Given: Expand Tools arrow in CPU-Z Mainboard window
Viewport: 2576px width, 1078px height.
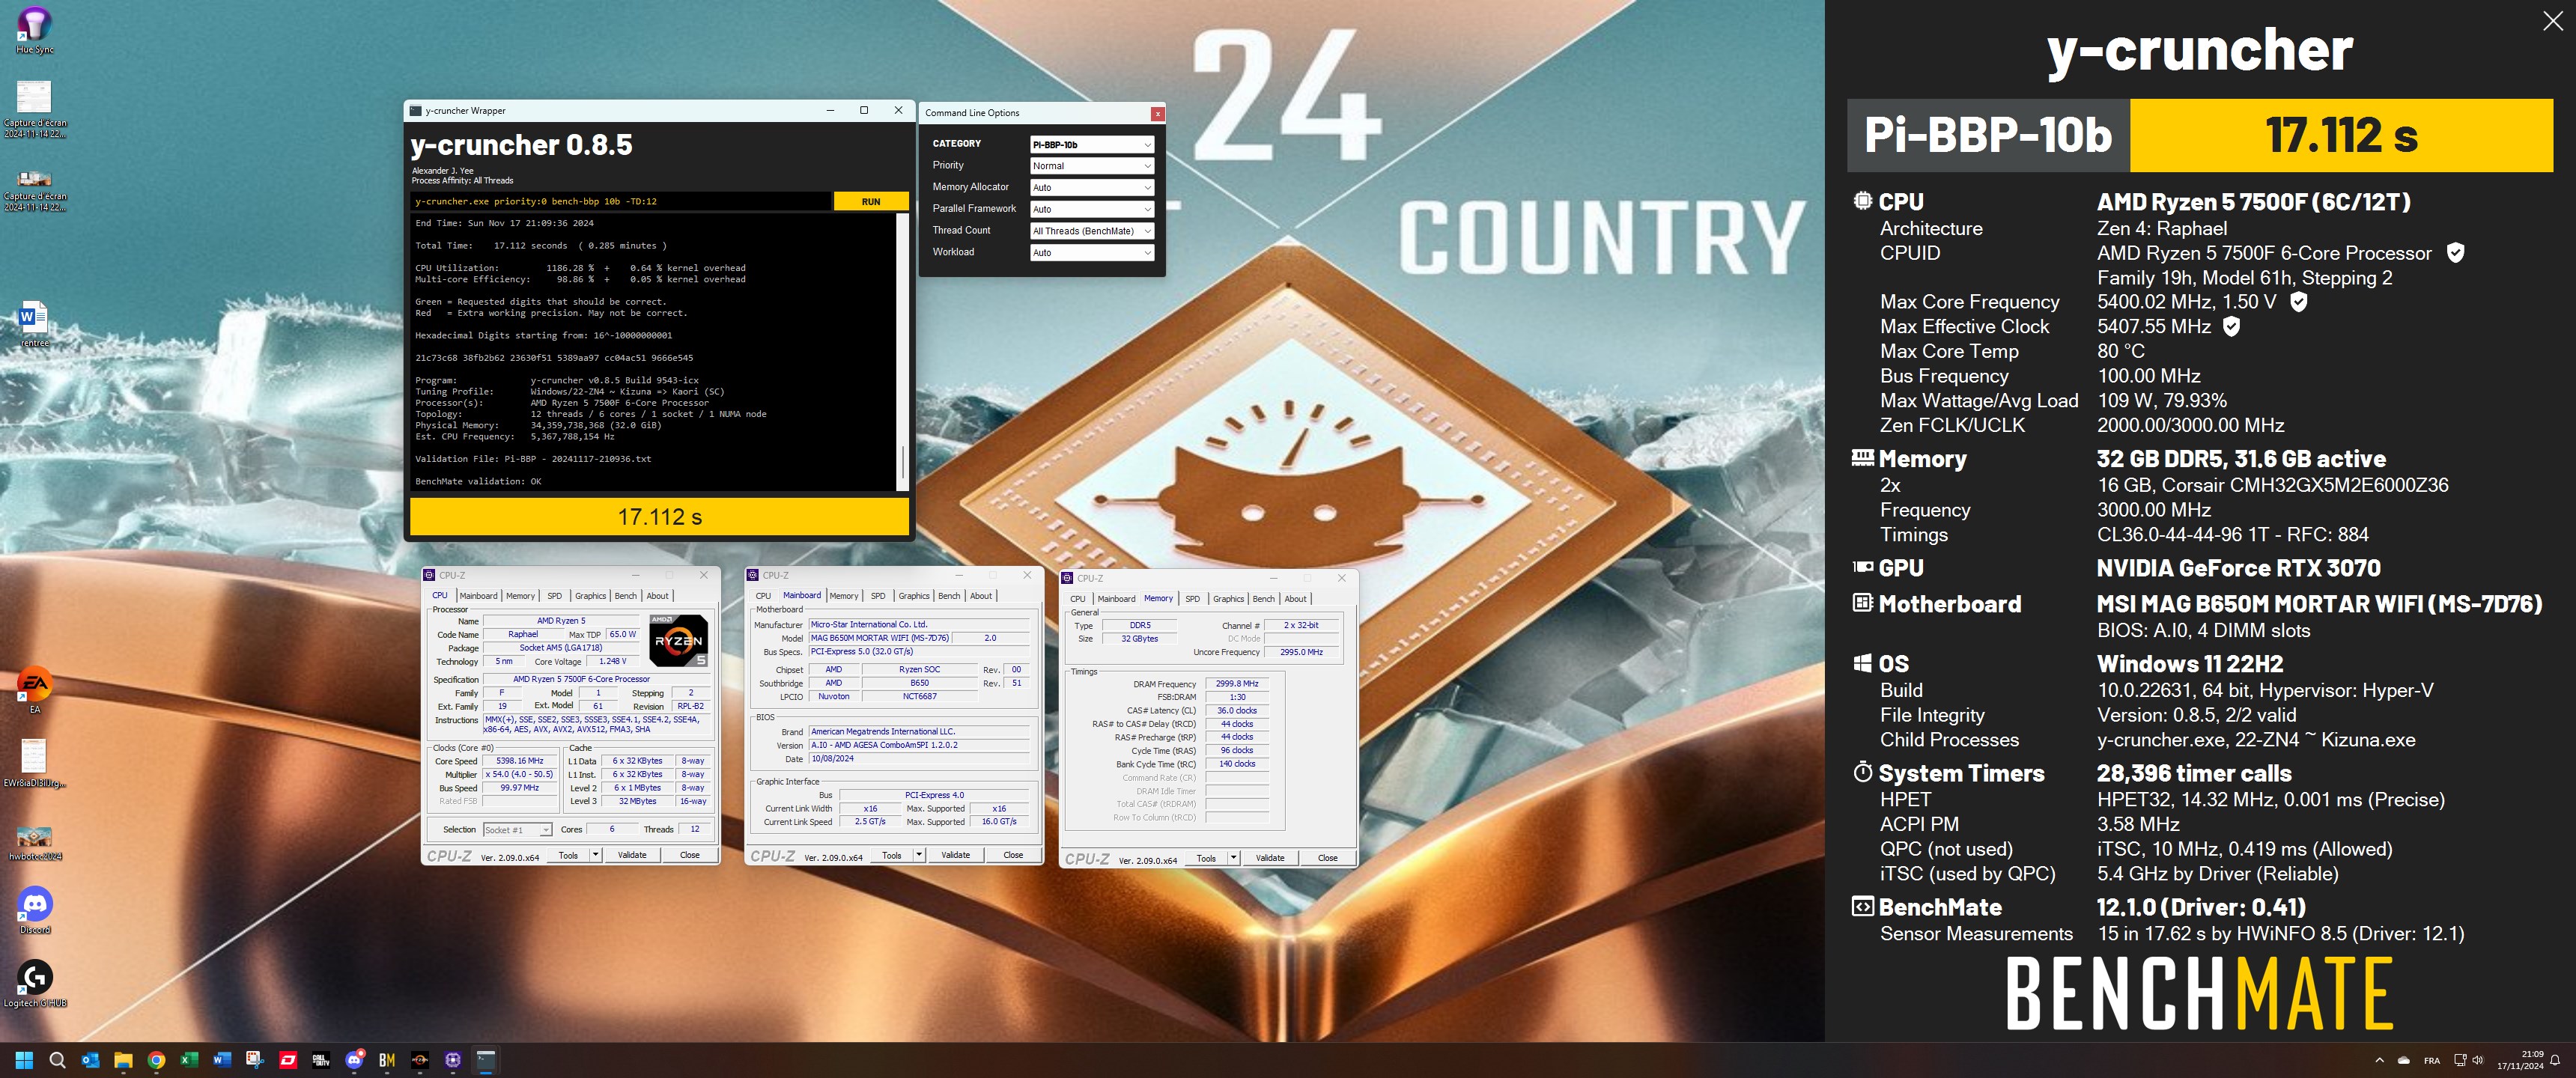Looking at the screenshot, I should [x=919, y=855].
